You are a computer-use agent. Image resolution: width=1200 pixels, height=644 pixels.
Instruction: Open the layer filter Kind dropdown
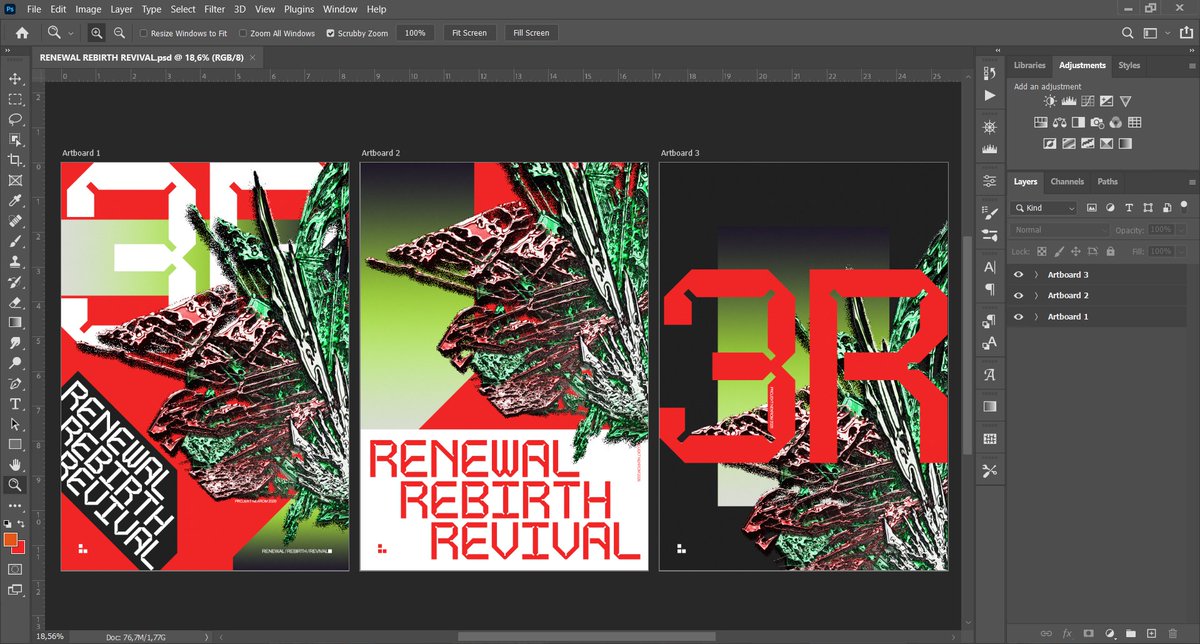point(1044,208)
